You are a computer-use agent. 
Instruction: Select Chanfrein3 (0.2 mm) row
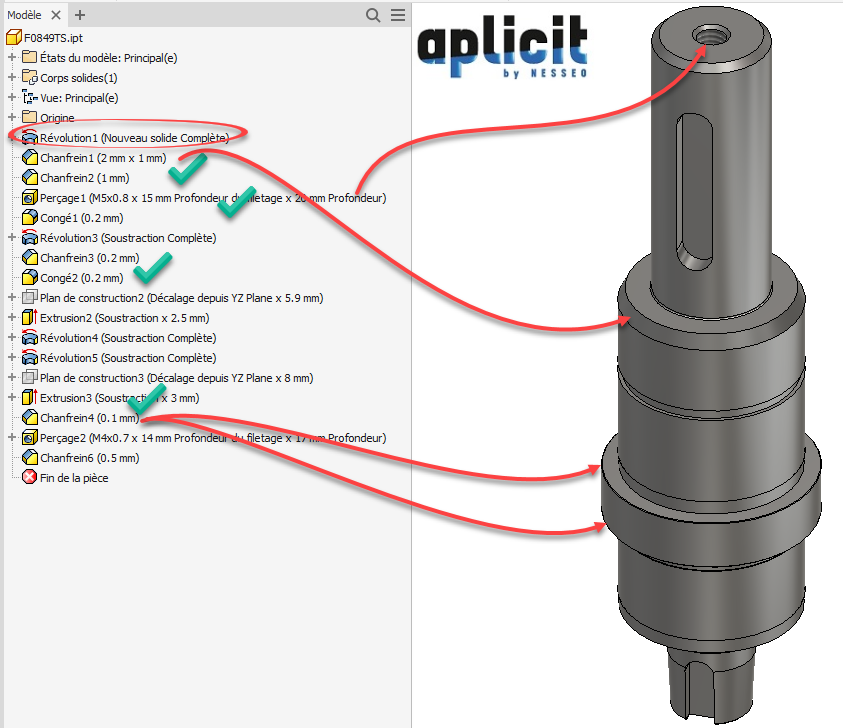(x=90, y=258)
